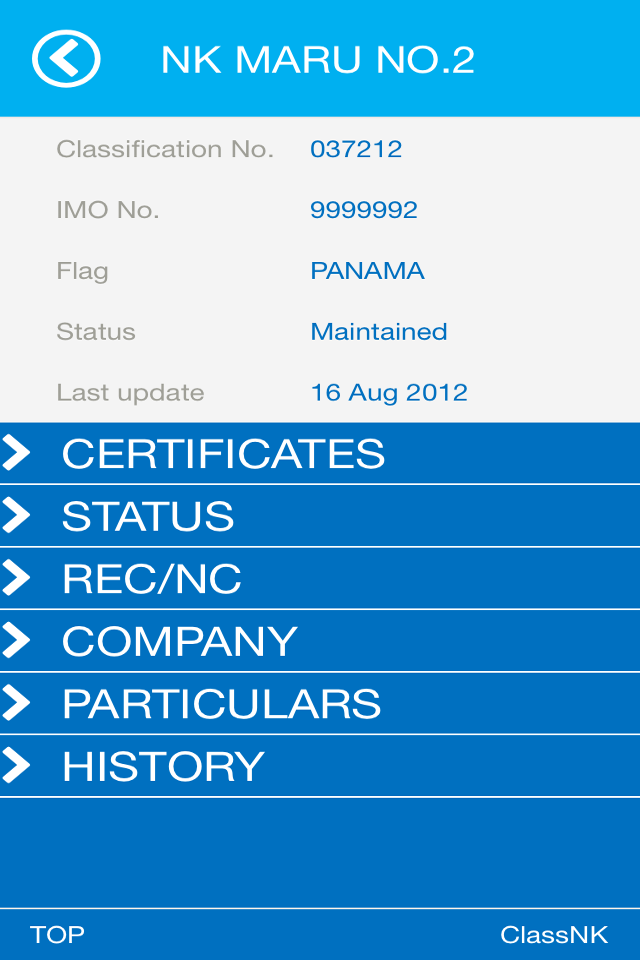
Task: Click the chevron beside PARTICULARS
Action: [x=16, y=703]
